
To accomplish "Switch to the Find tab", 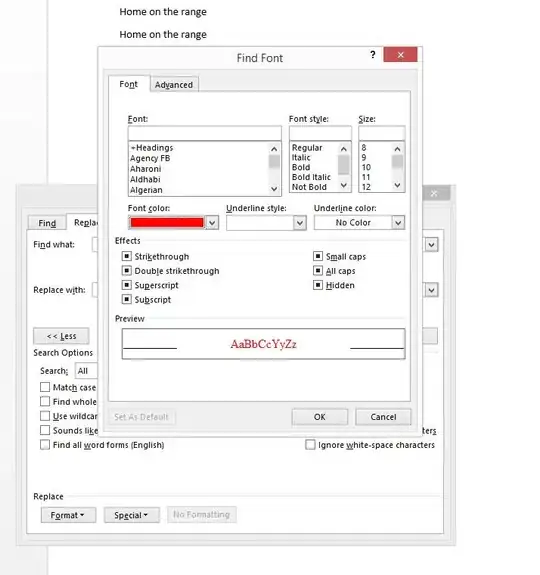I will (x=47, y=223).
